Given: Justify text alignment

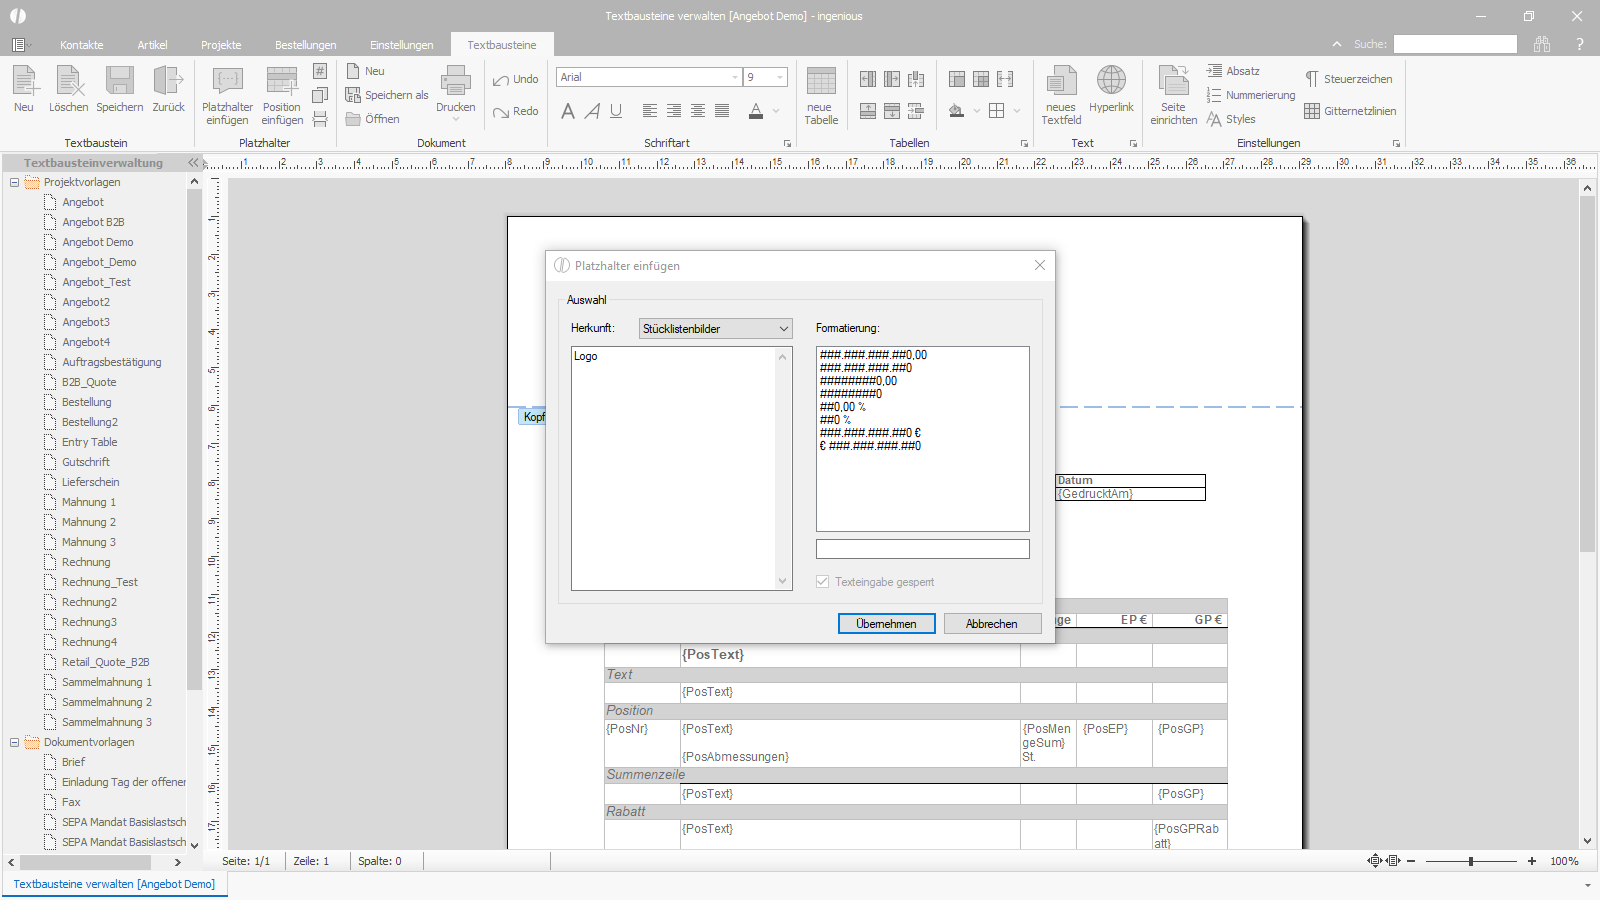Looking at the screenshot, I should tap(722, 111).
